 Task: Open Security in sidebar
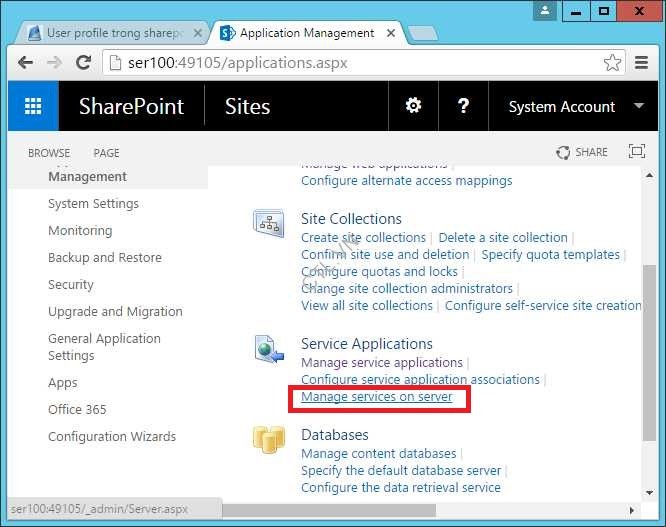point(71,285)
